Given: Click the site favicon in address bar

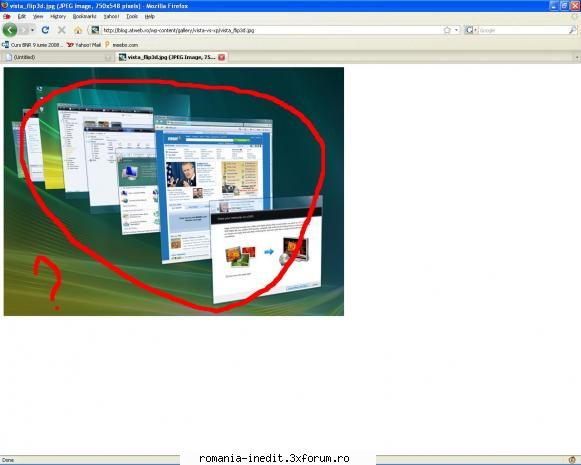Looking at the screenshot, I should point(95,30).
